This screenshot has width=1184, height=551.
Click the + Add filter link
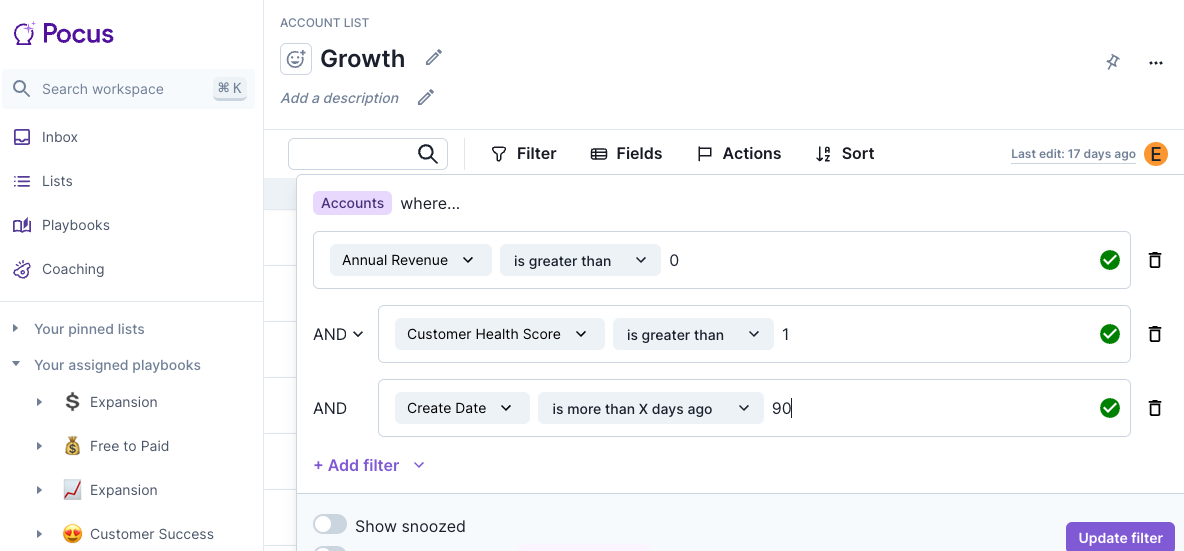tap(356, 465)
